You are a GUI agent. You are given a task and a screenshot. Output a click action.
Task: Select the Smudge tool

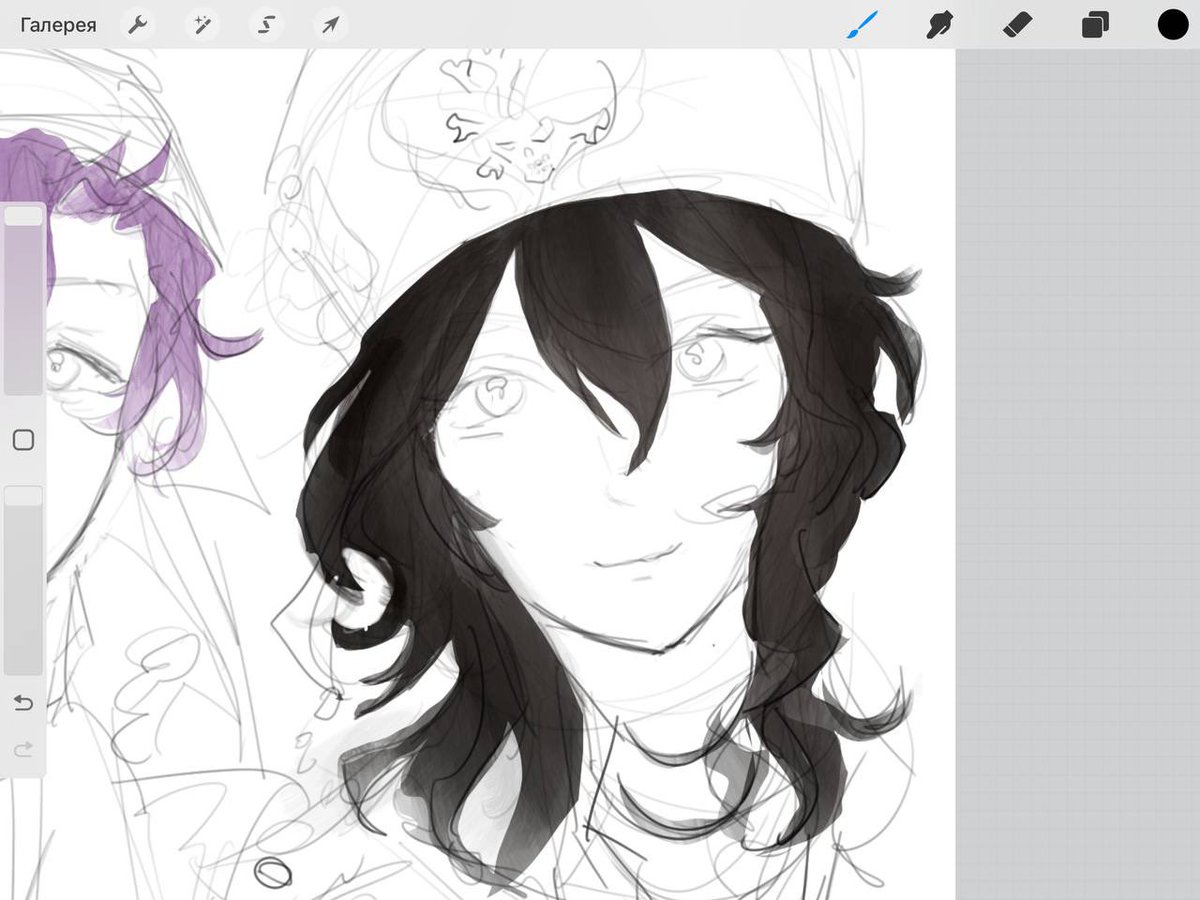(x=938, y=25)
